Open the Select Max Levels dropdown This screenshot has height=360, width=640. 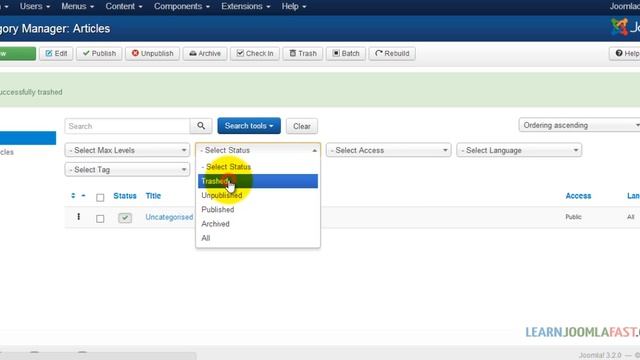pyautogui.click(x=127, y=150)
